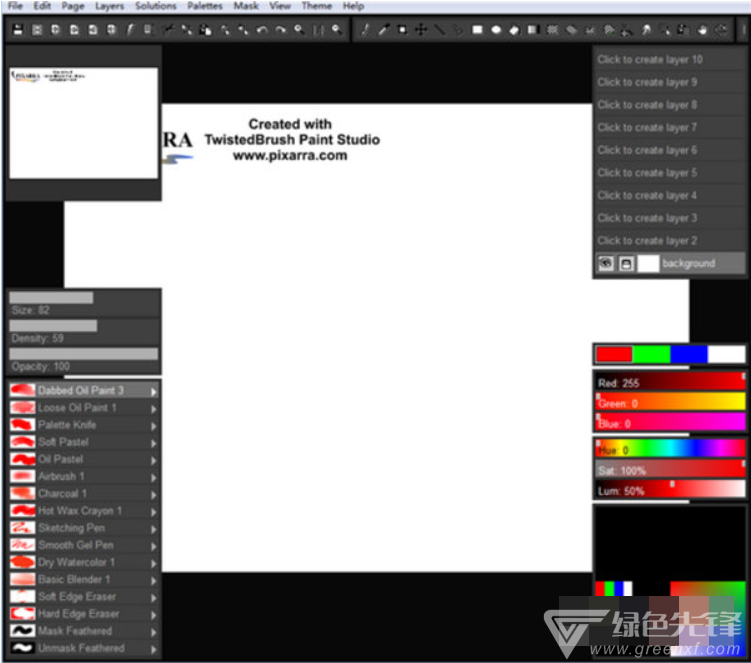Open the Solutions menu
This screenshot has height=663, width=751.
coord(156,6)
